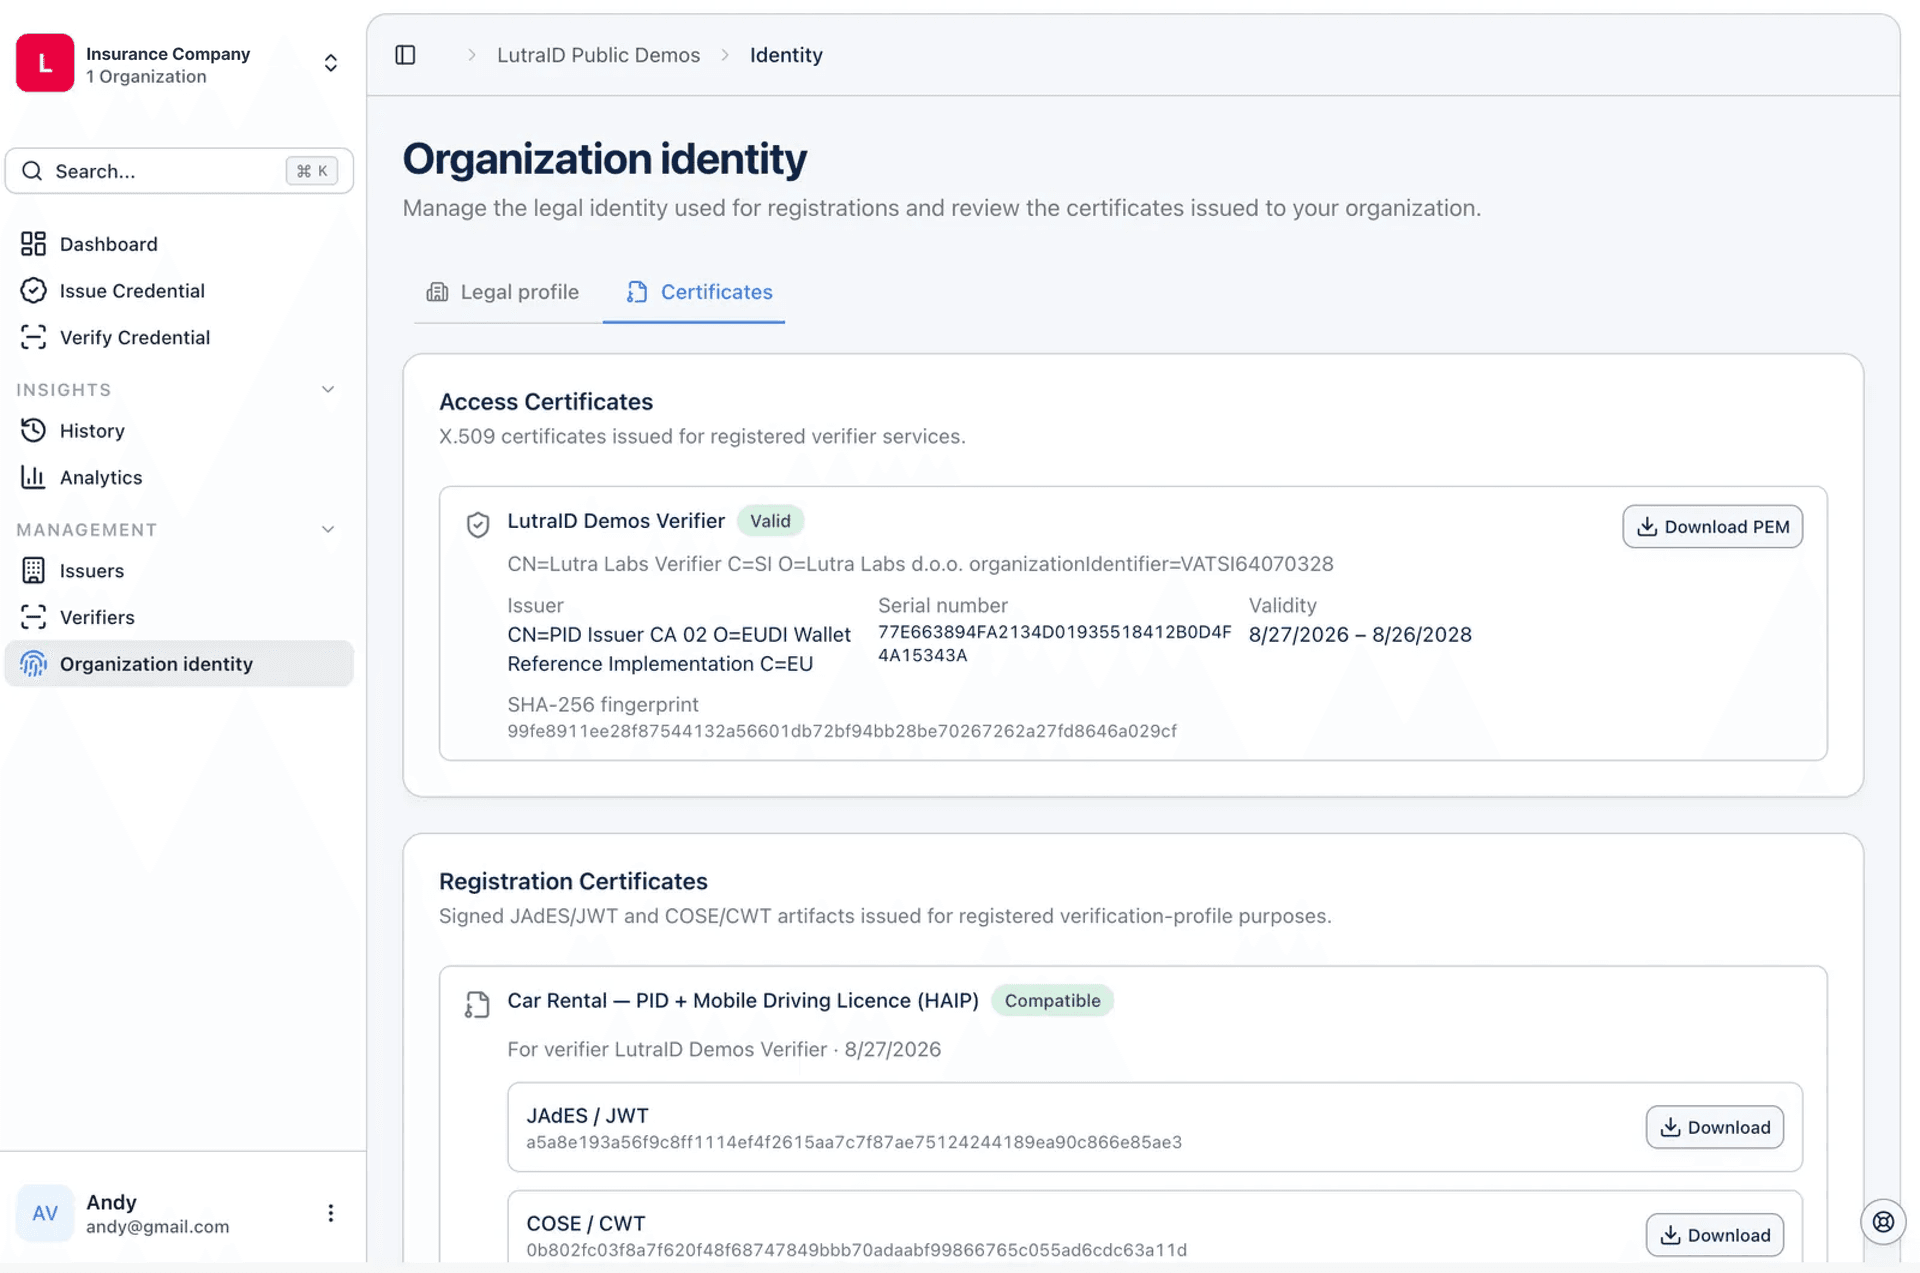
Task: Go to Verify Credential page
Action: tap(179, 337)
